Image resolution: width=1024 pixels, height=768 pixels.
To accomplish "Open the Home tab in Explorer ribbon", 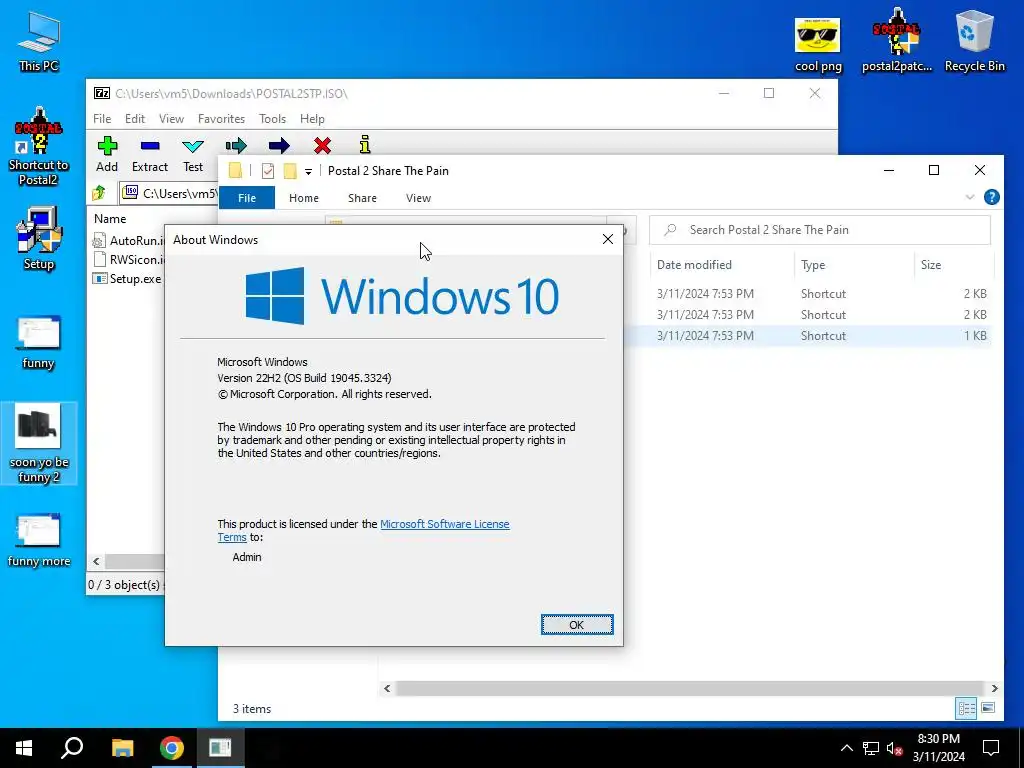I will tap(304, 198).
